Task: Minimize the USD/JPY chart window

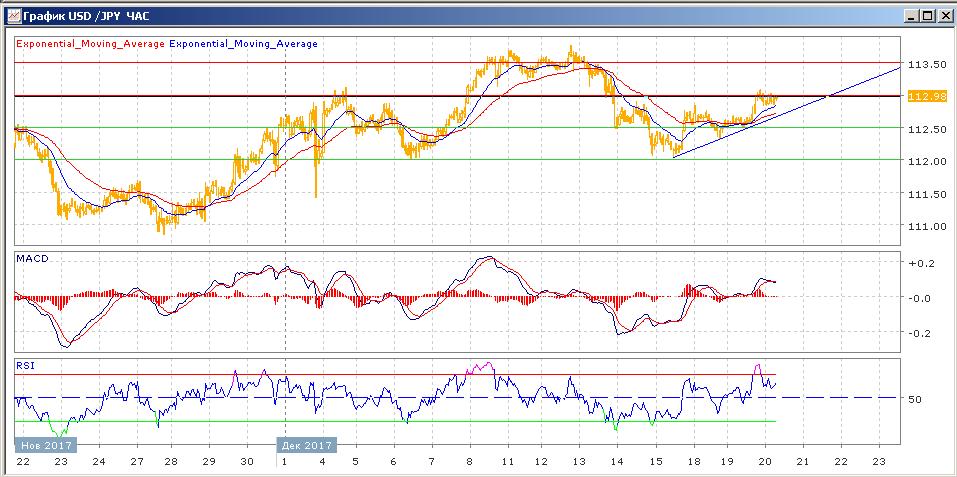Action: tap(911, 16)
